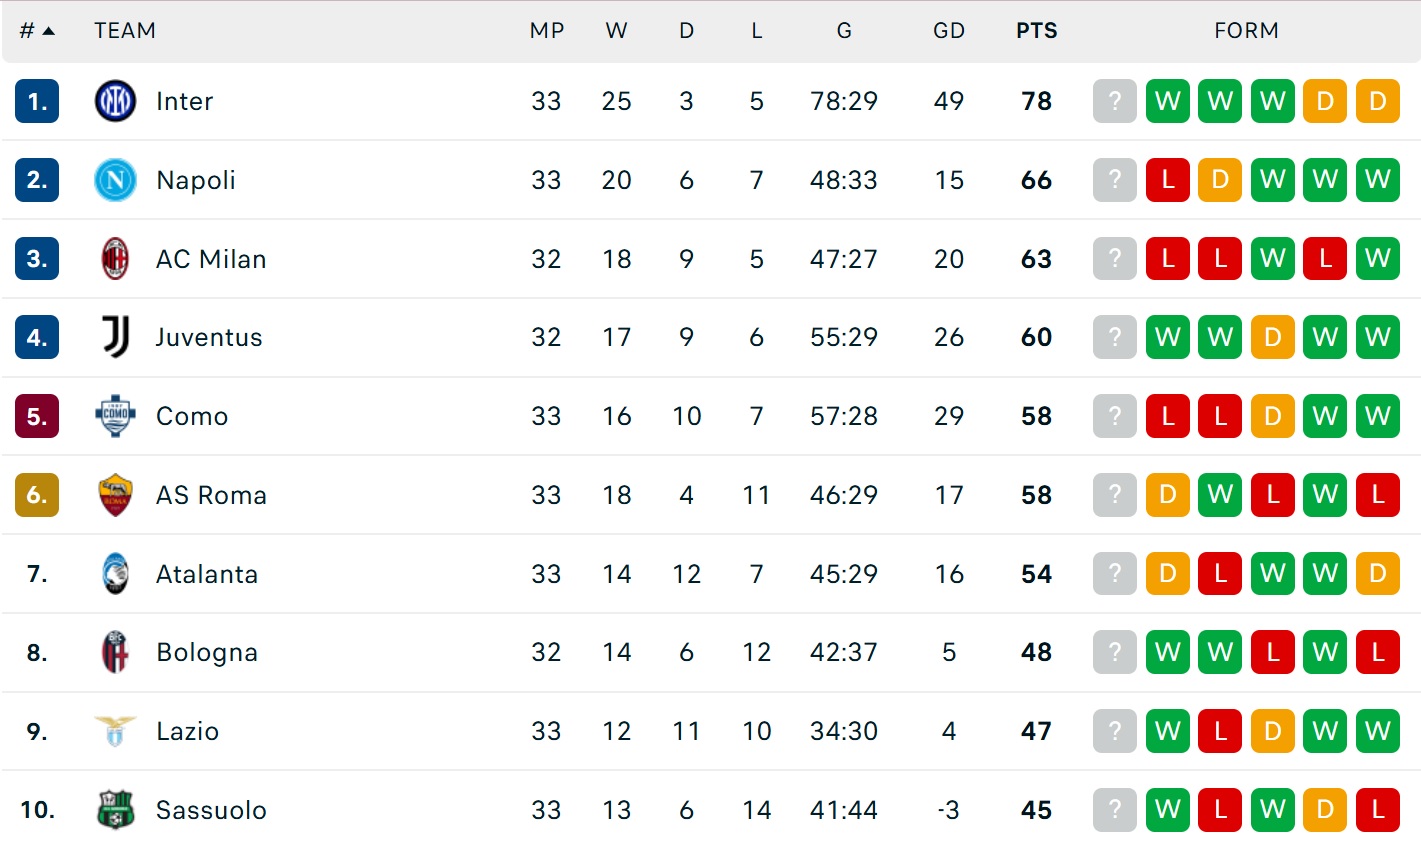This screenshot has width=1421, height=844.
Task: Click Napoli's red loss form badge
Action: (x=1167, y=180)
